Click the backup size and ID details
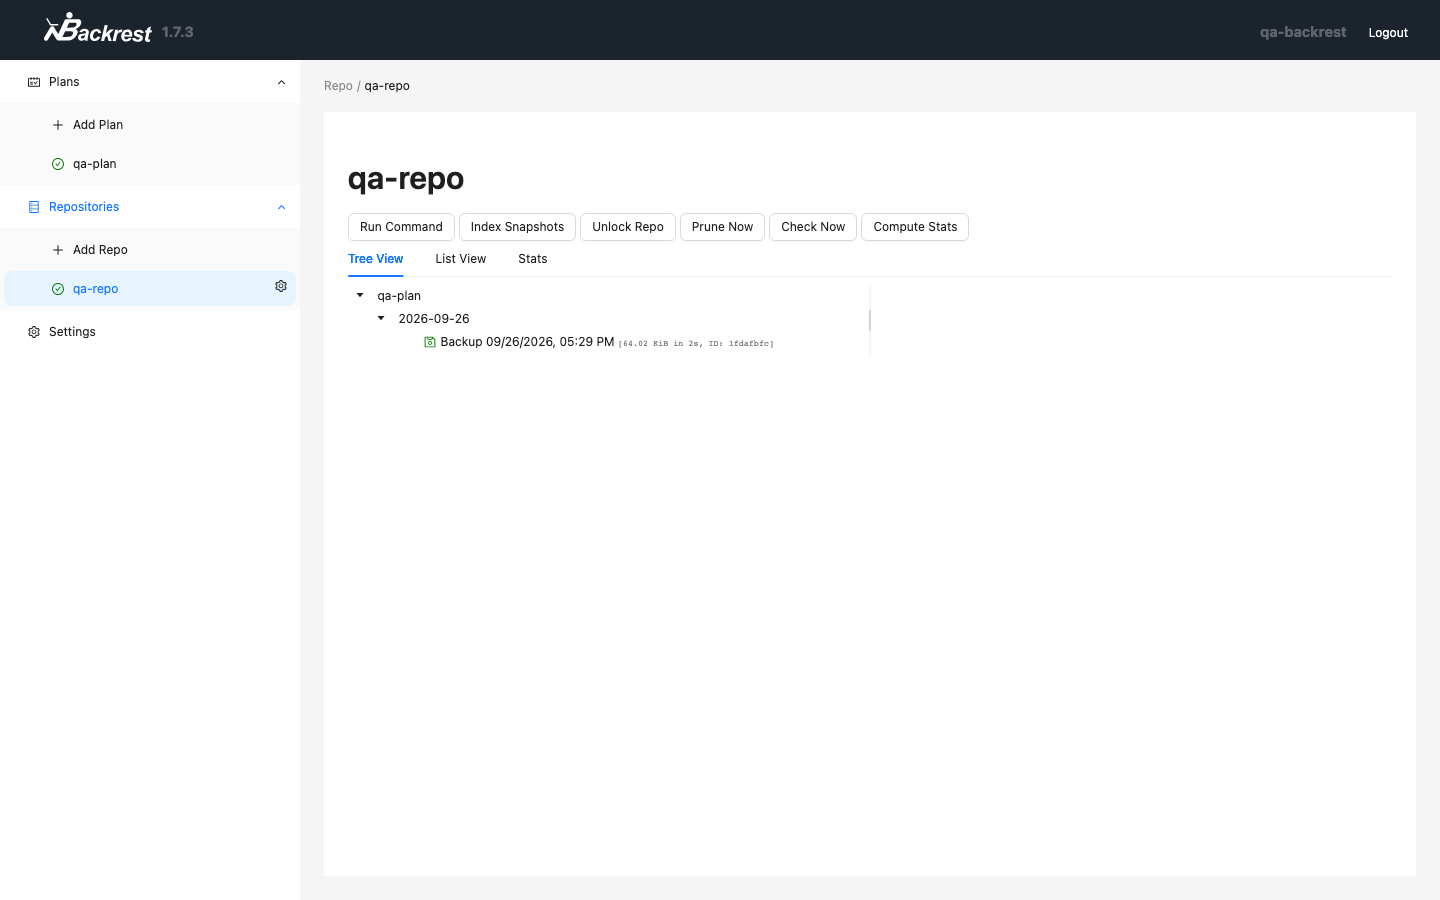1440x900 pixels. click(696, 344)
